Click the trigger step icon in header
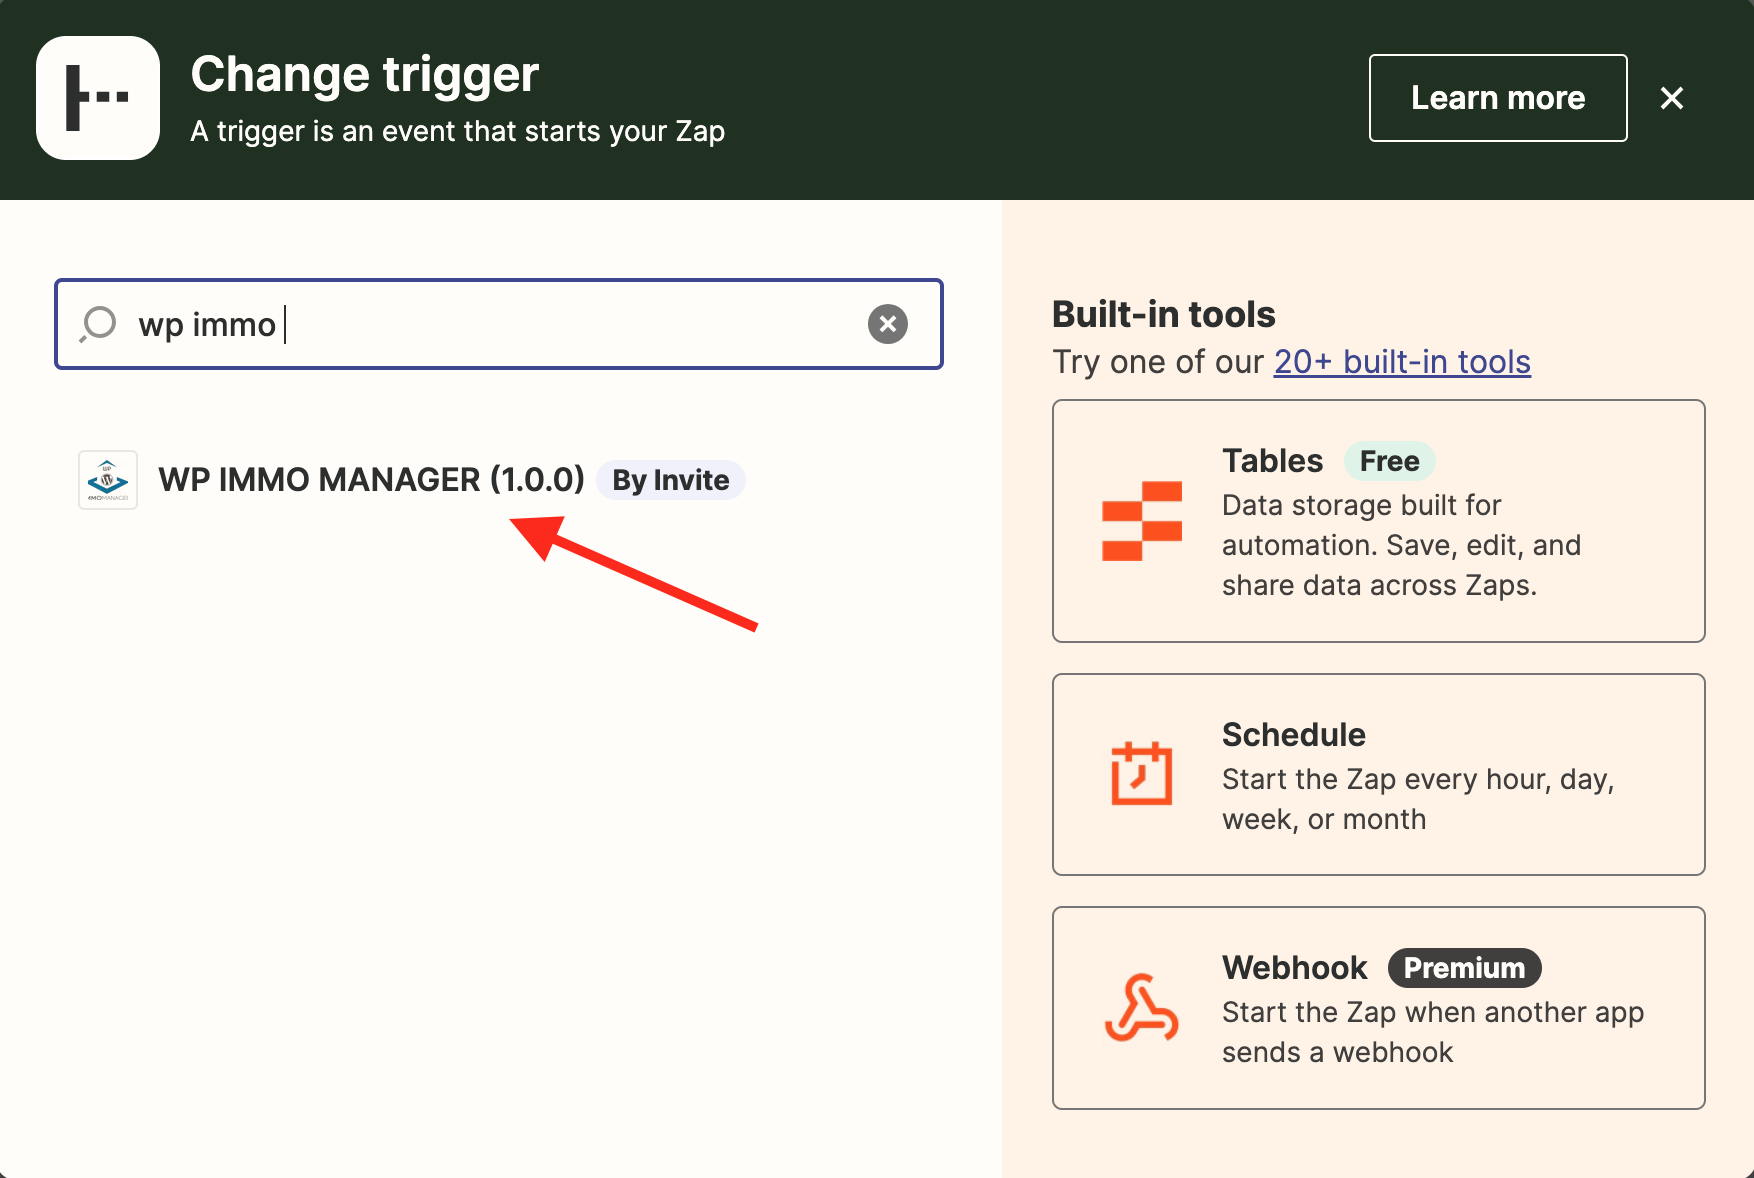This screenshot has height=1178, width=1754. click(x=98, y=98)
